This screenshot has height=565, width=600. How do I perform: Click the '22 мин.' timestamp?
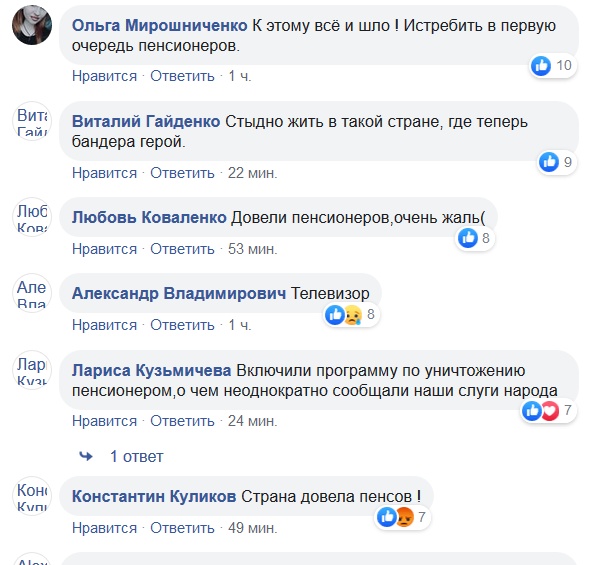point(250,173)
